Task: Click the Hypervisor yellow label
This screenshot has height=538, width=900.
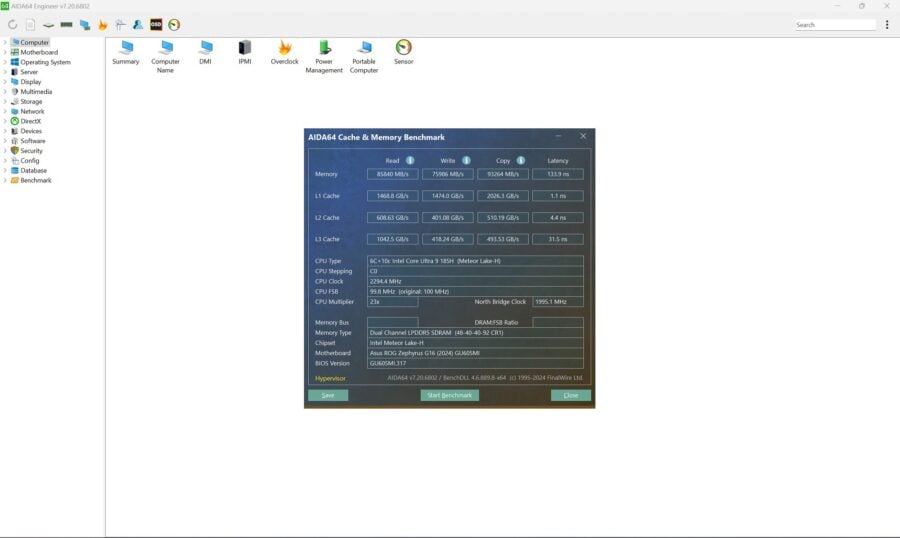Action: tap(330, 378)
